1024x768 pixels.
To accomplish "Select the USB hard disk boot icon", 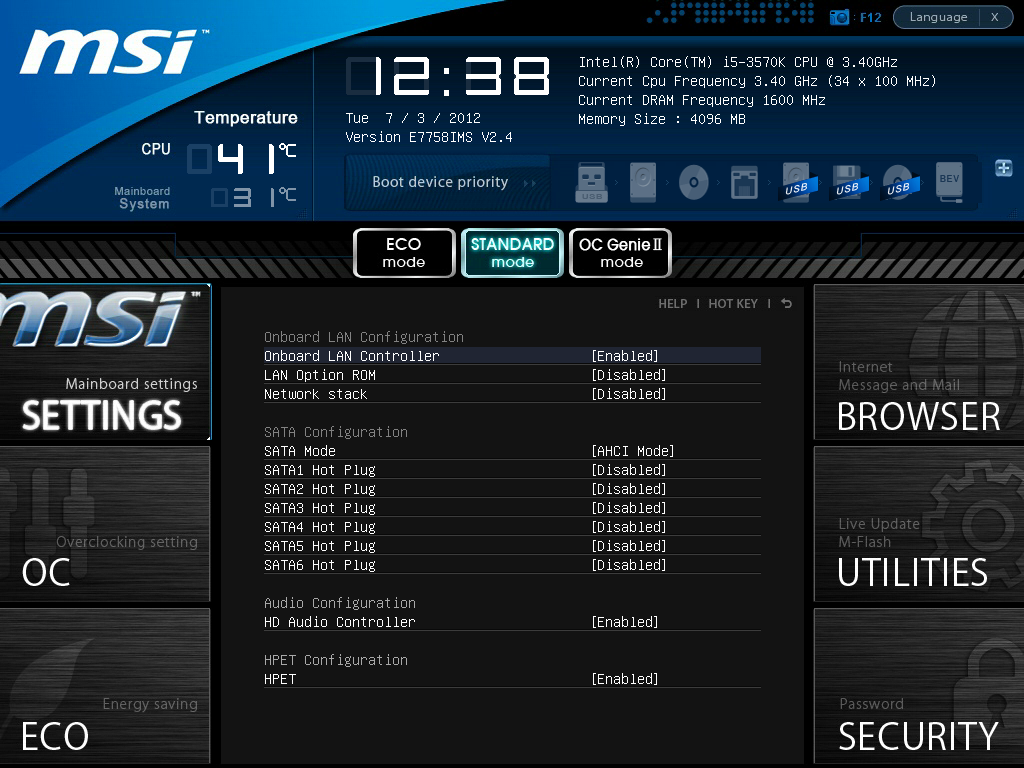I will point(797,183).
